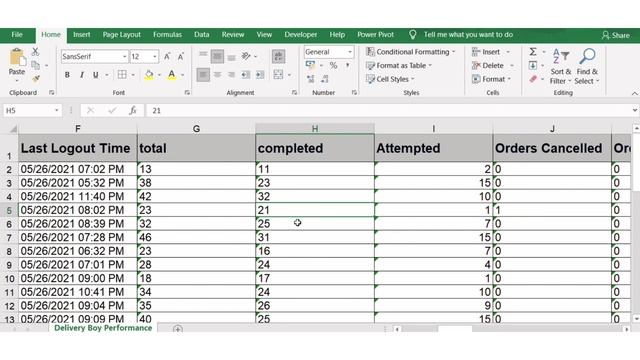Screen dimensions: 640x360
Task: Click Format cells button
Action: click(491, 79)
